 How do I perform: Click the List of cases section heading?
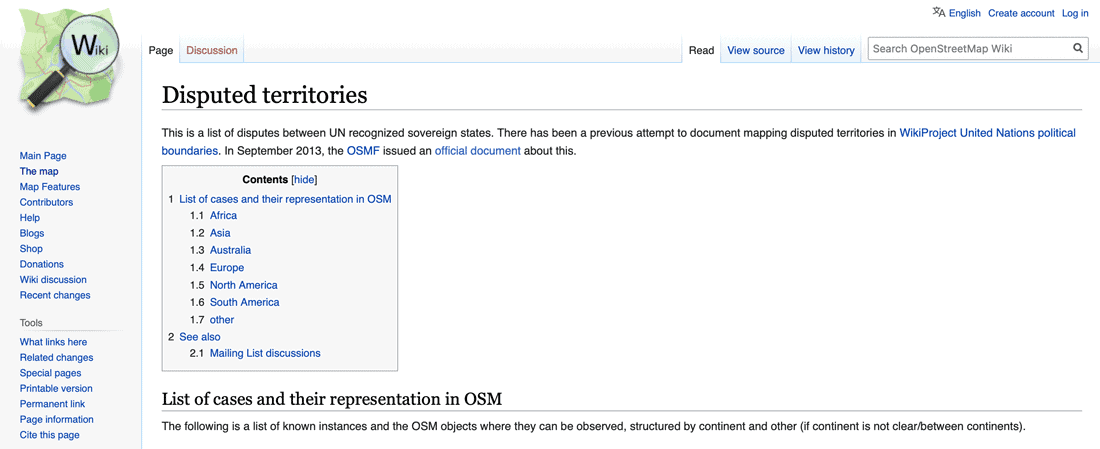coord(332,399)
